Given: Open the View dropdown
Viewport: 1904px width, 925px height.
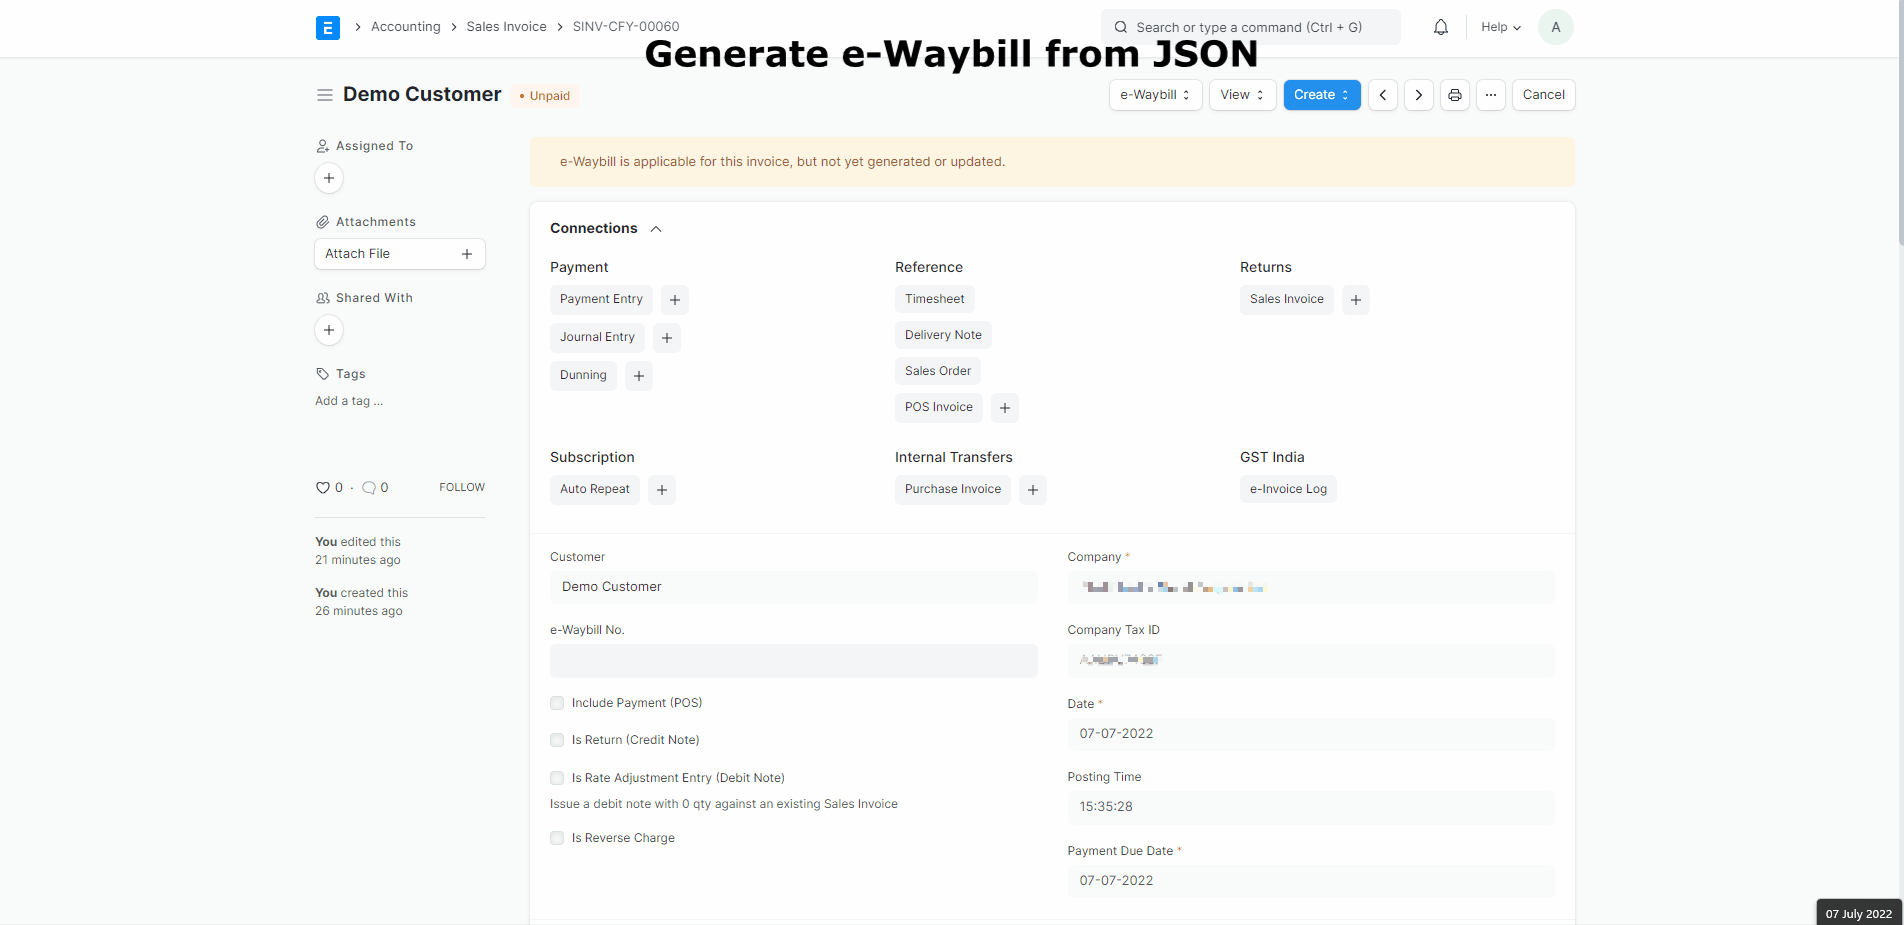Looking at the screenshot, I should tap(1242, 95).
